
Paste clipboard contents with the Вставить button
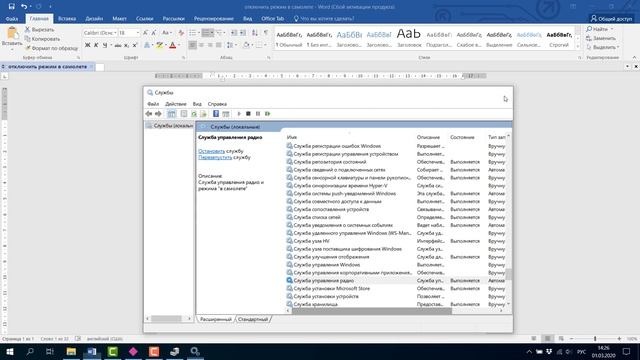point(12,38)
